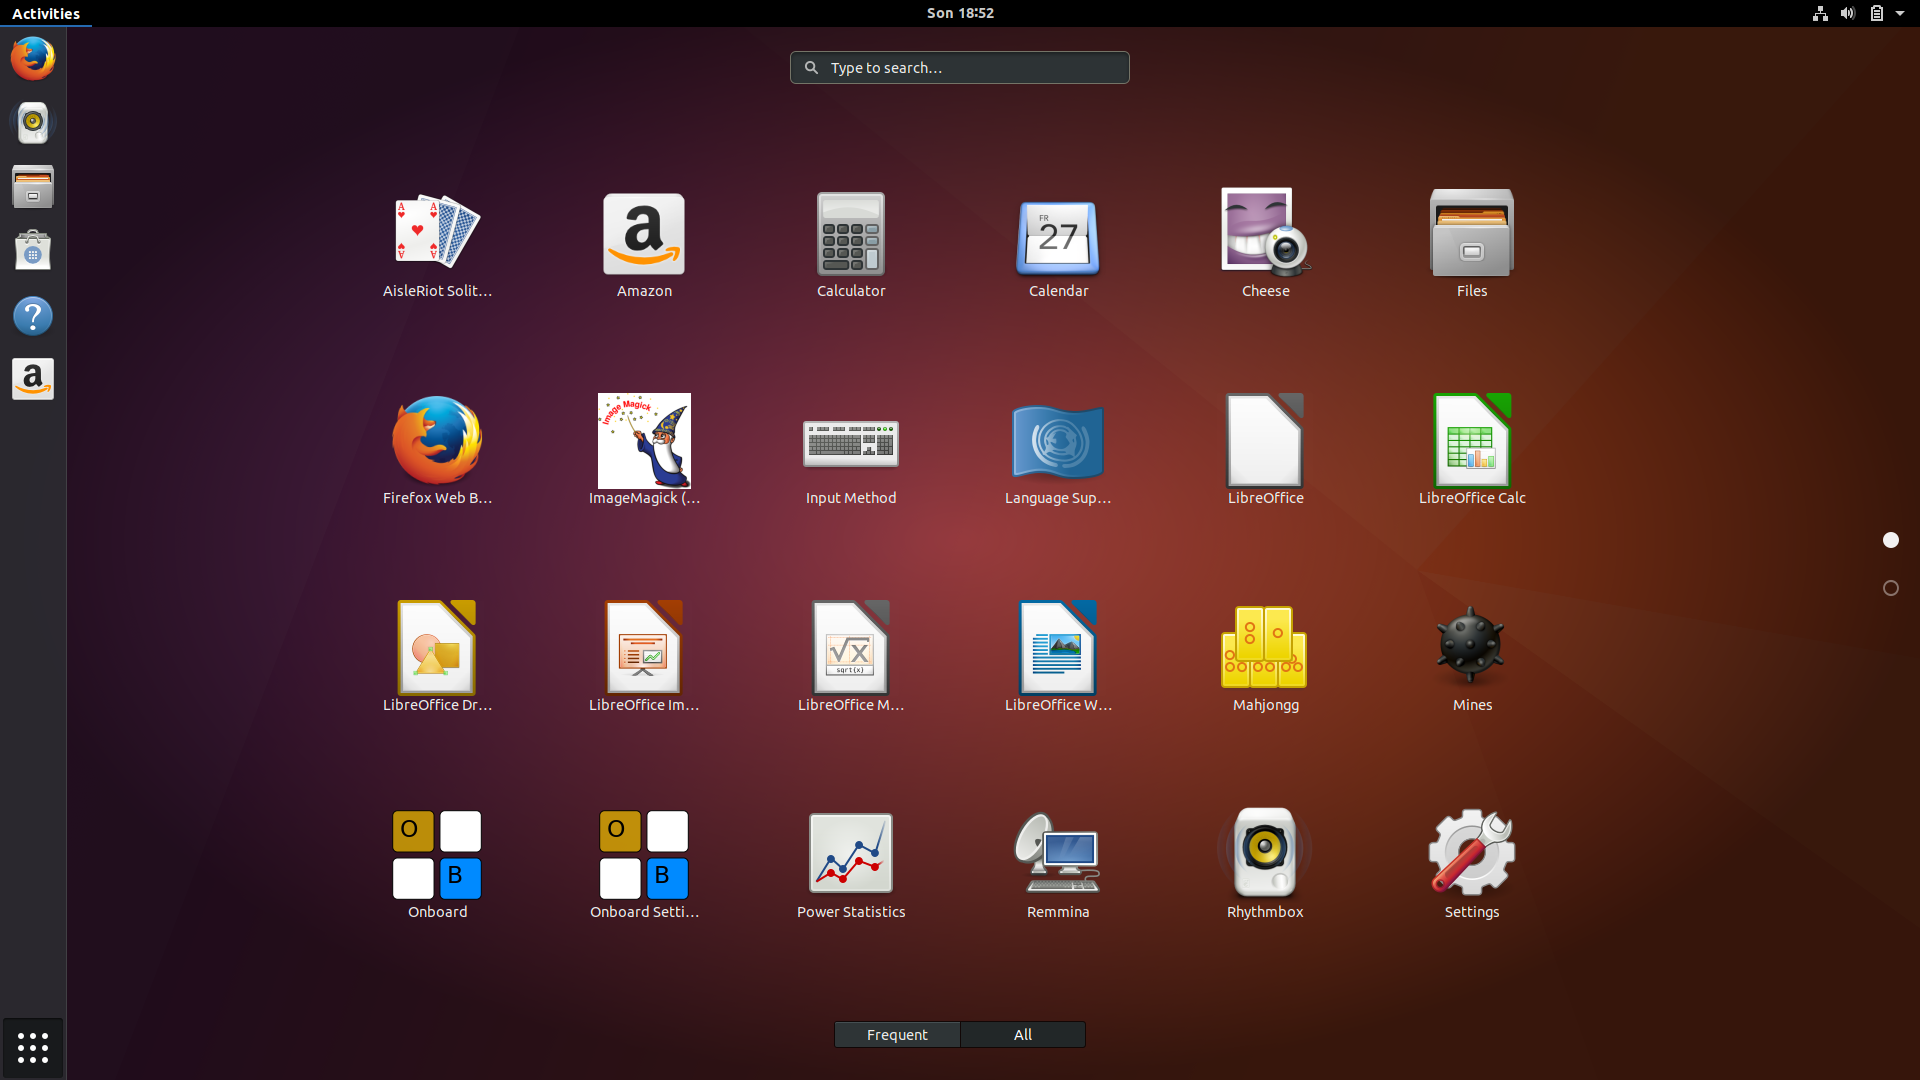Toggle the Show Applications grid button
1920x1080 pixels.
[33, 1047]
